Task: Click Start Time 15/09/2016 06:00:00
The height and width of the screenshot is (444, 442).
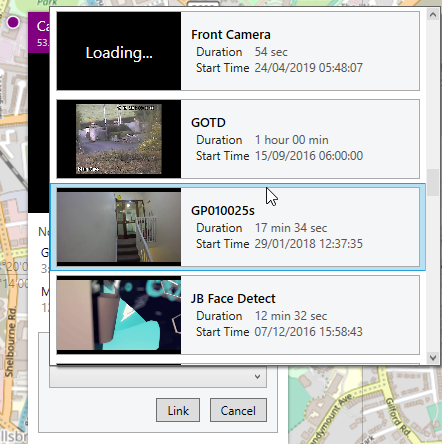Action: 279,156
